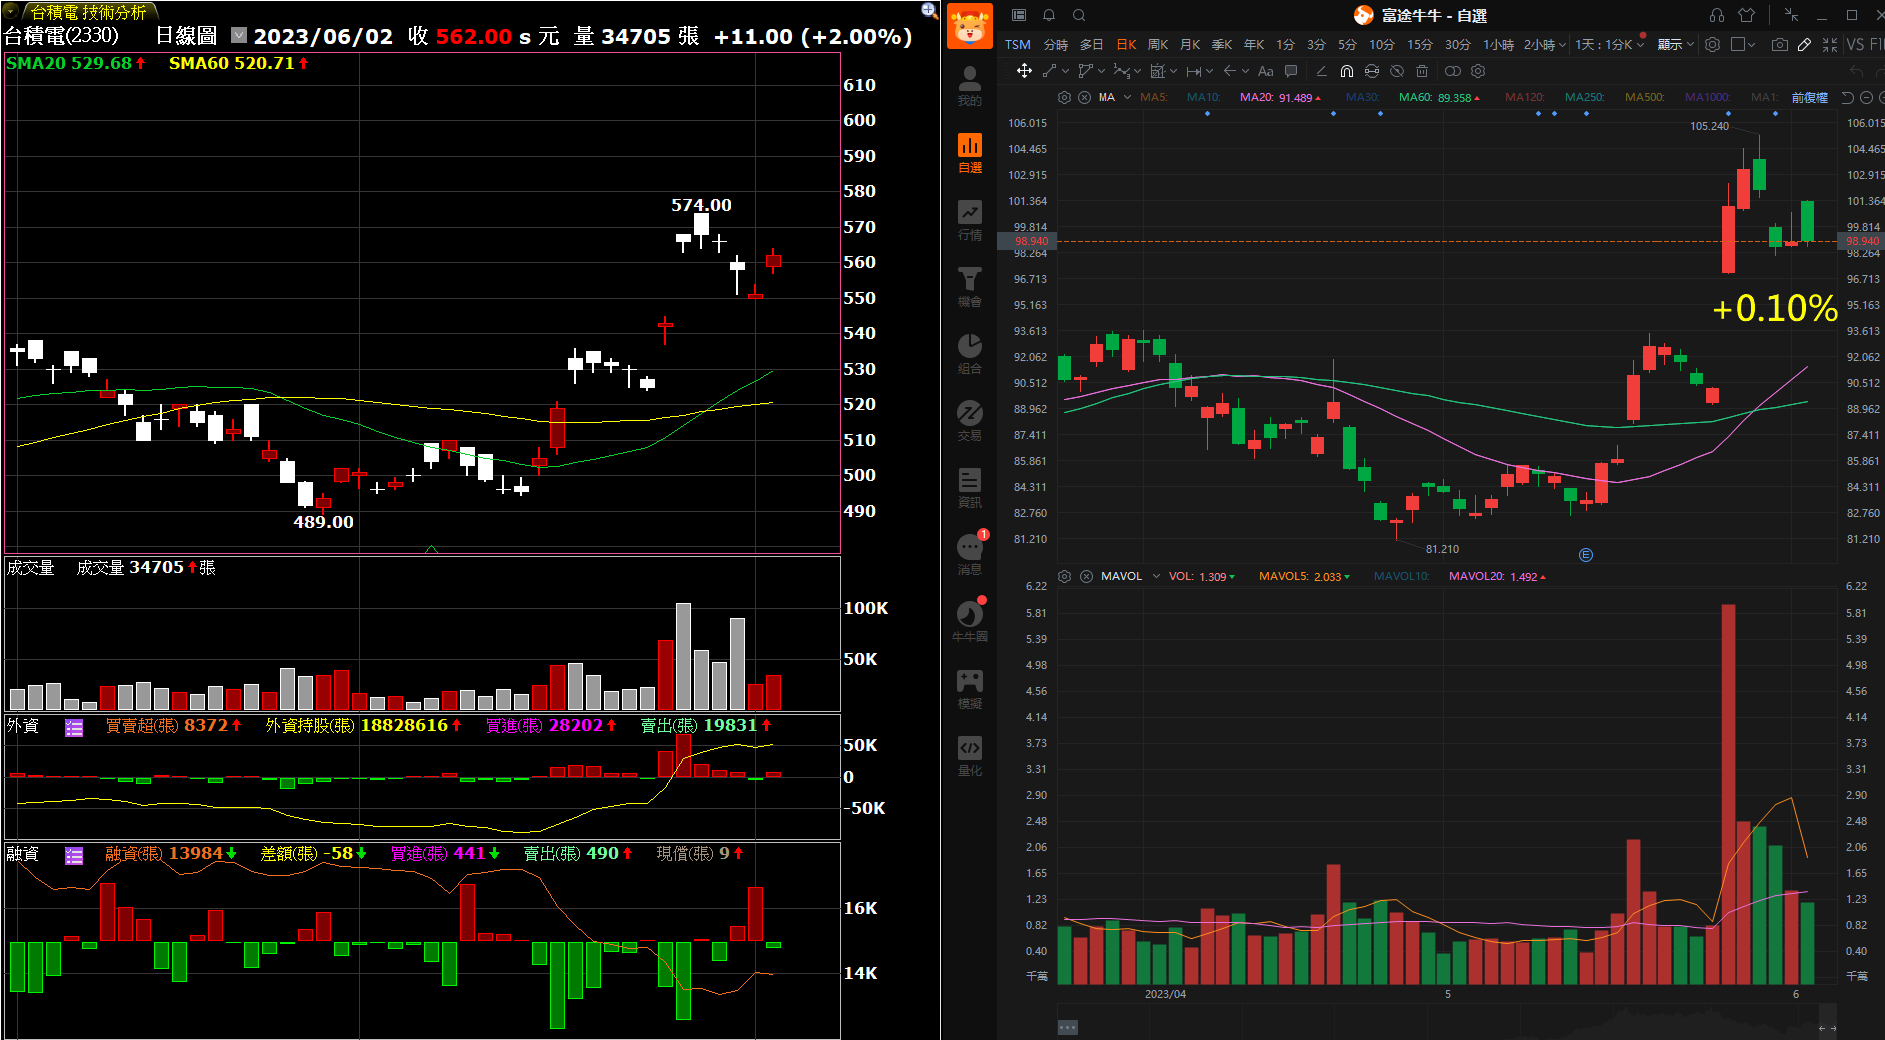This screenshot has height=1040, width=1885.
Task: Click the E earnings marker on chart
Action: pyautogui.click(x=1586, y=555)
